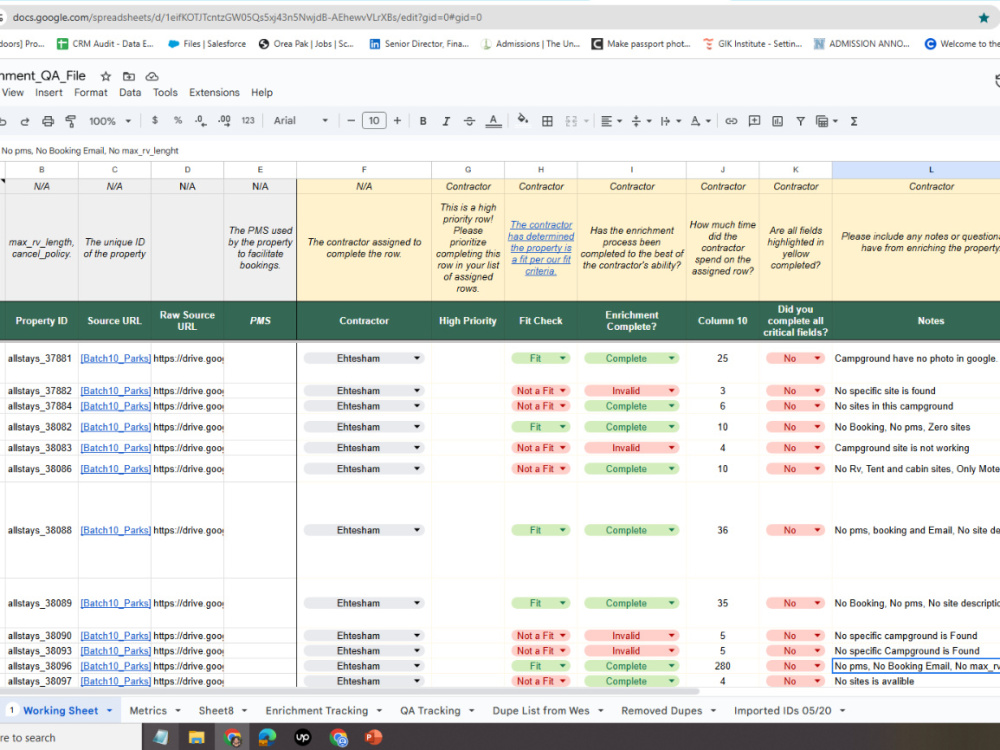
Task: Open Removed Dupes sheet tab
Action: (x=661, y=710)
